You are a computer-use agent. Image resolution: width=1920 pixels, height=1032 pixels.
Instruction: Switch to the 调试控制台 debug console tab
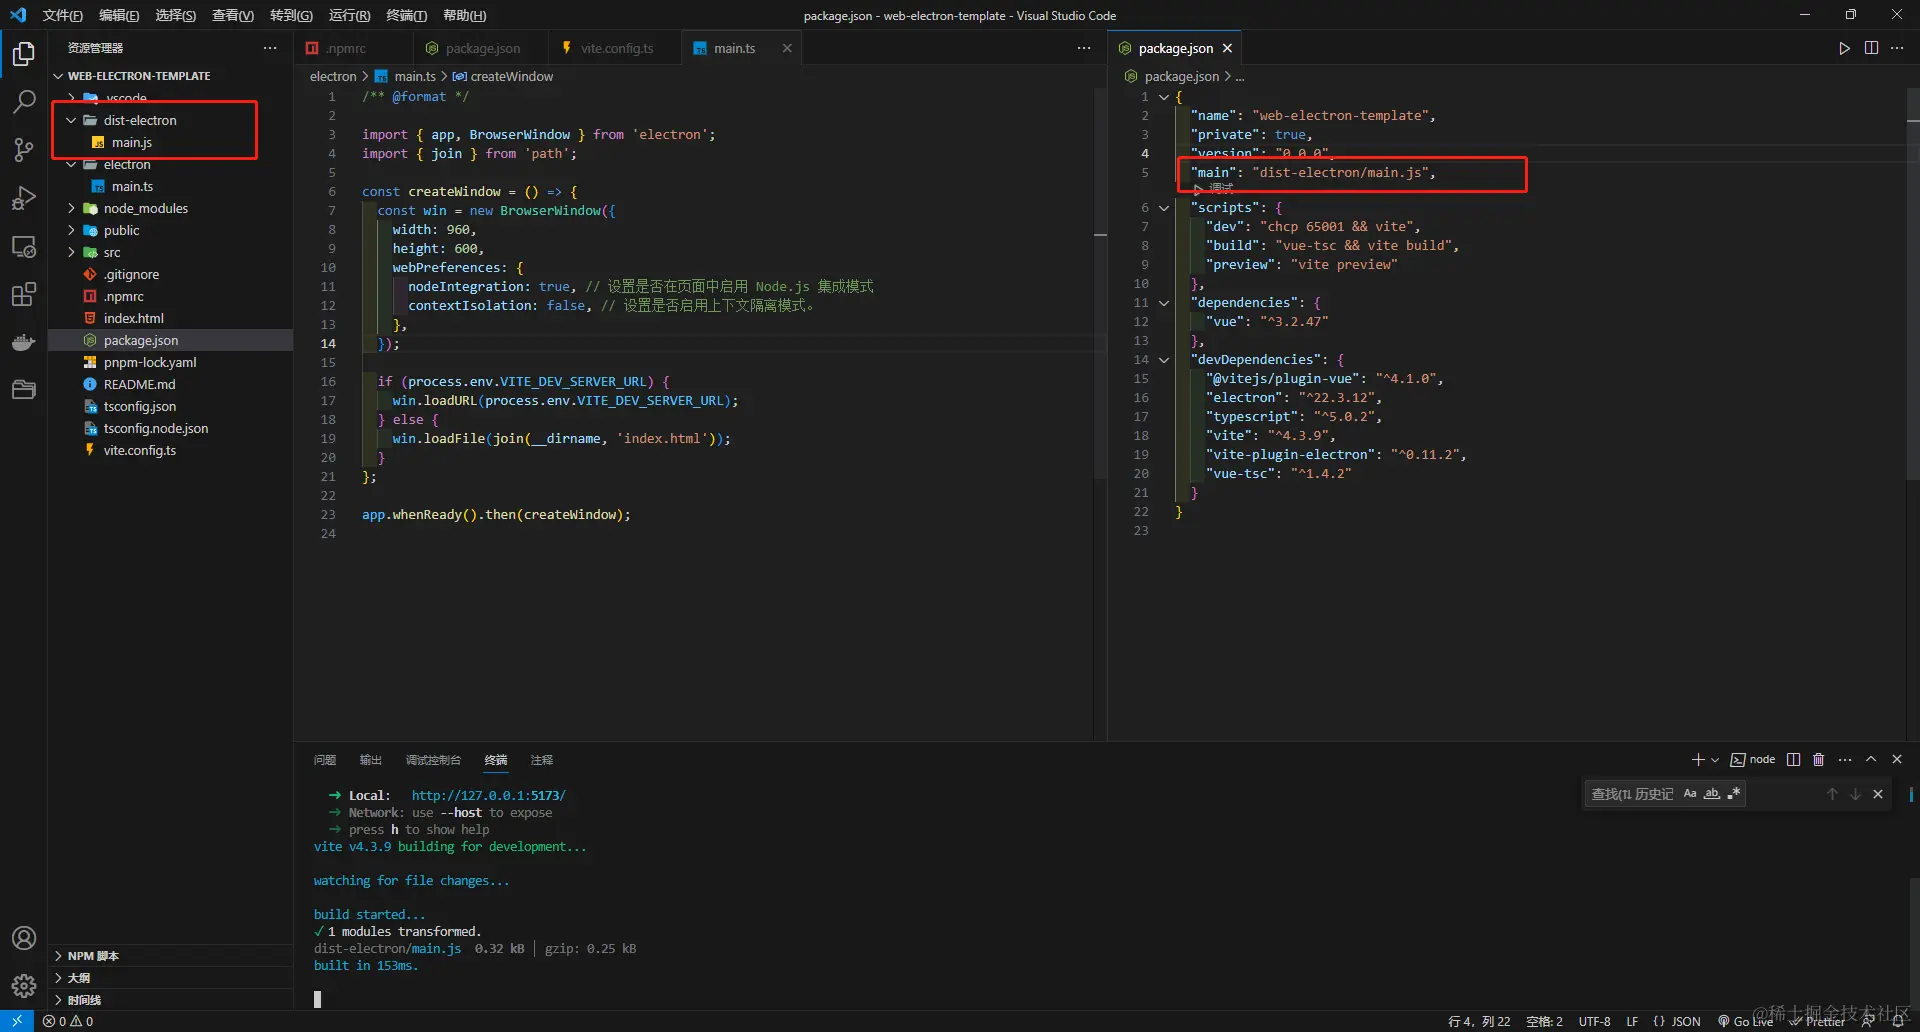click(433, 760)
